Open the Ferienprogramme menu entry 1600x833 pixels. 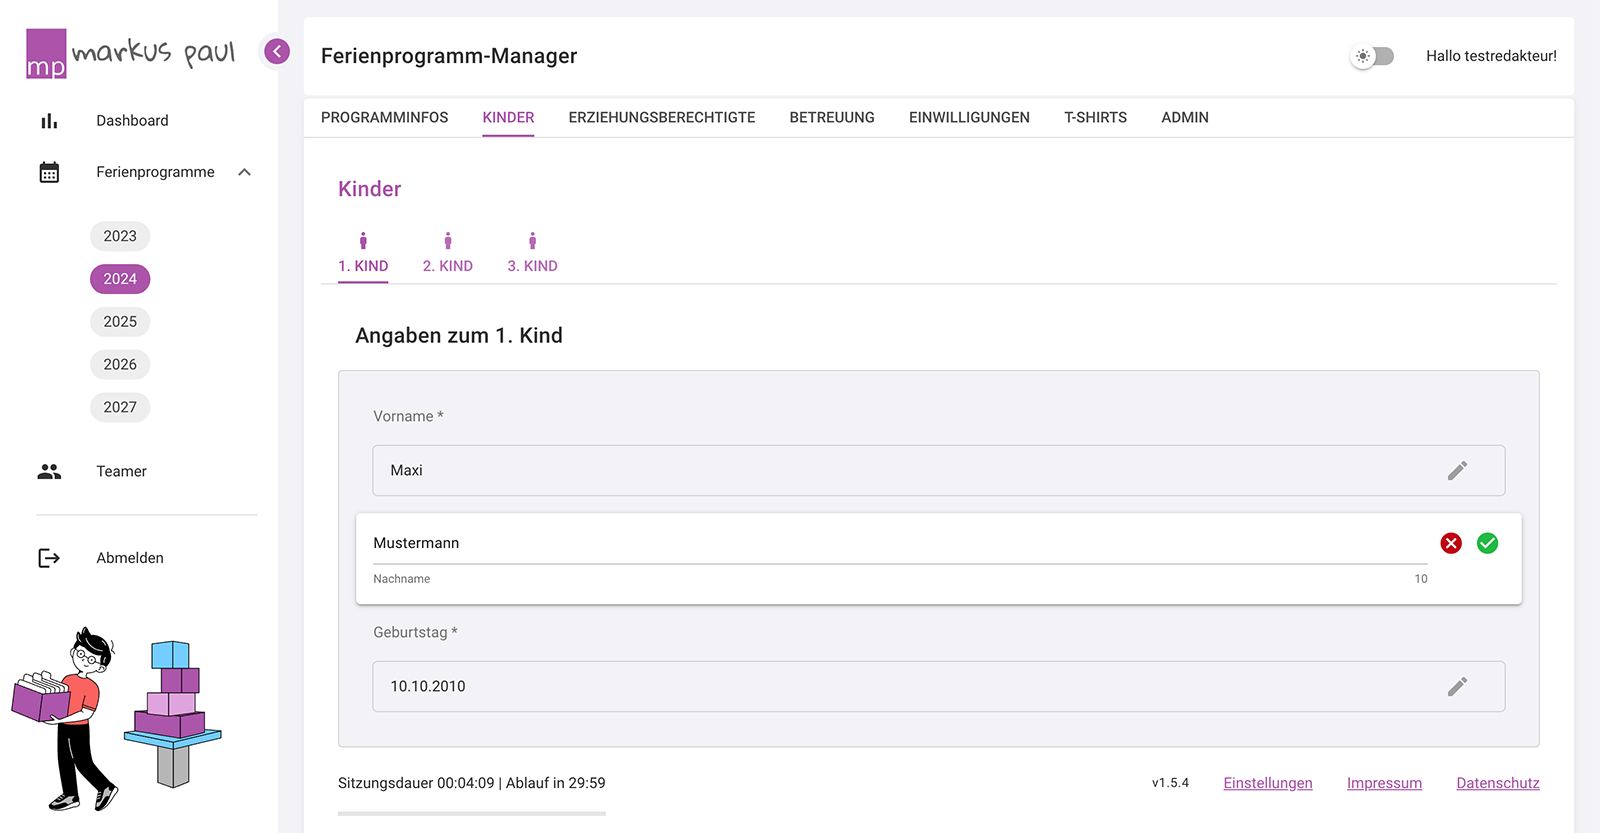pyautogui.click(x=155, y=172)
